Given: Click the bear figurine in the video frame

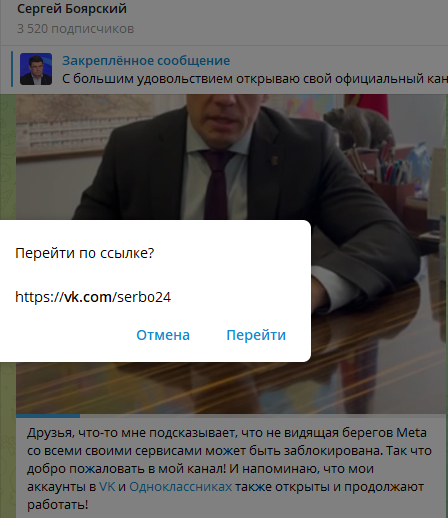Looking at the screenshot, I should (359, 126).
